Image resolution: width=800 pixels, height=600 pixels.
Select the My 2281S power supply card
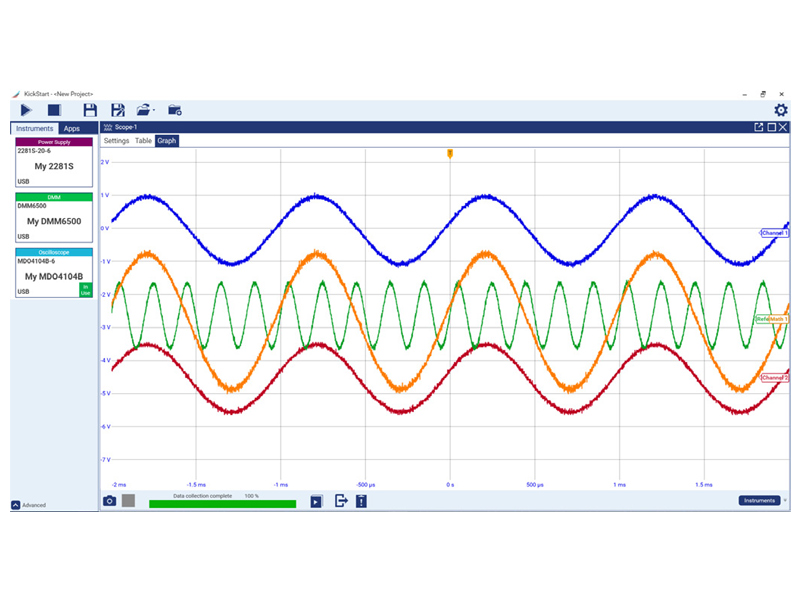coord(54,166)
